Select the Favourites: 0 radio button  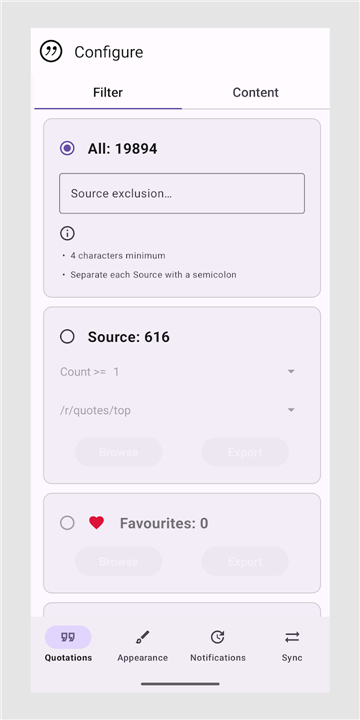click(x=68, y=523)
